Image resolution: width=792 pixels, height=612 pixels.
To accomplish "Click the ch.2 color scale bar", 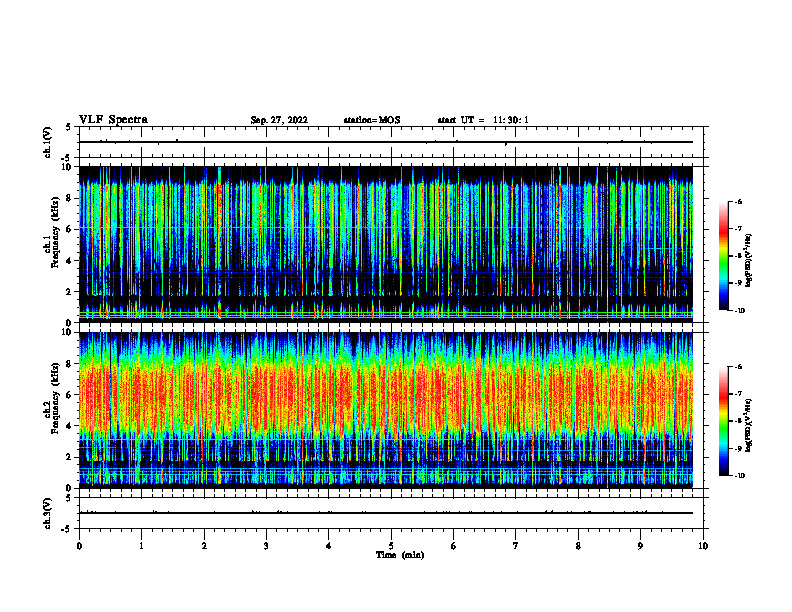I will (x=724, y=421).
